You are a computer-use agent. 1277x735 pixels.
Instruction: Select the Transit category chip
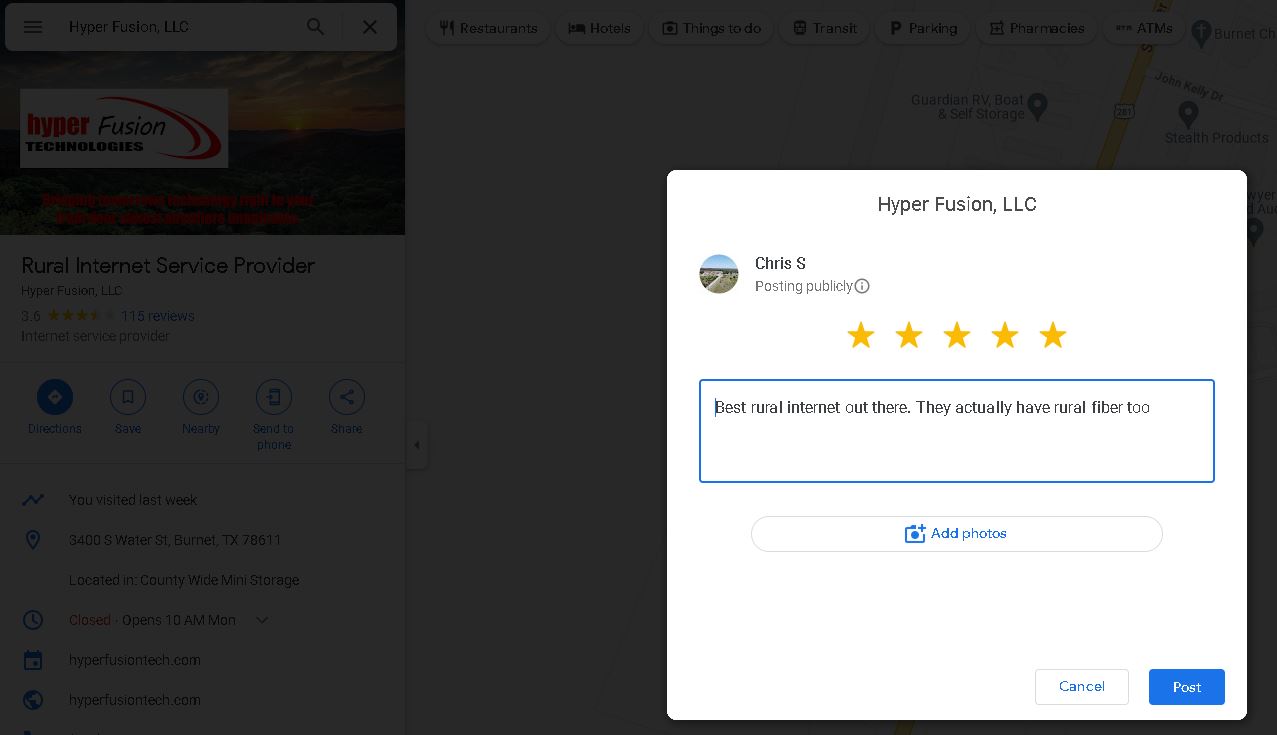coord(824,28)
